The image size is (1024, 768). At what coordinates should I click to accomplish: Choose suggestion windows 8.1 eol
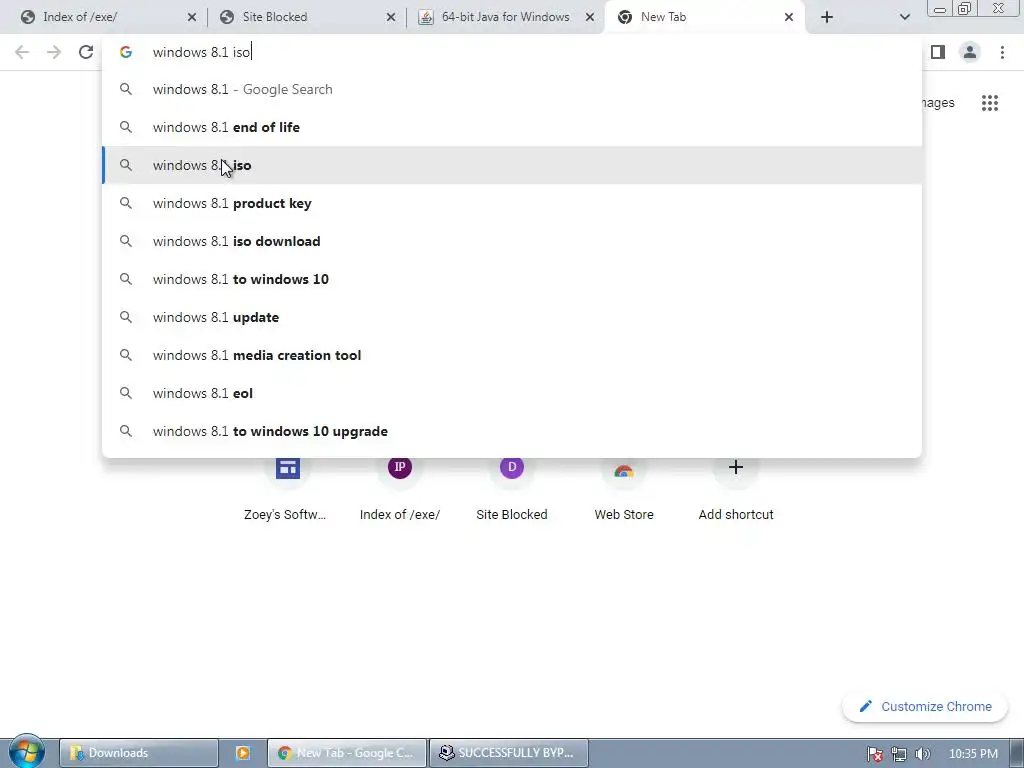(x=512, y=393)
